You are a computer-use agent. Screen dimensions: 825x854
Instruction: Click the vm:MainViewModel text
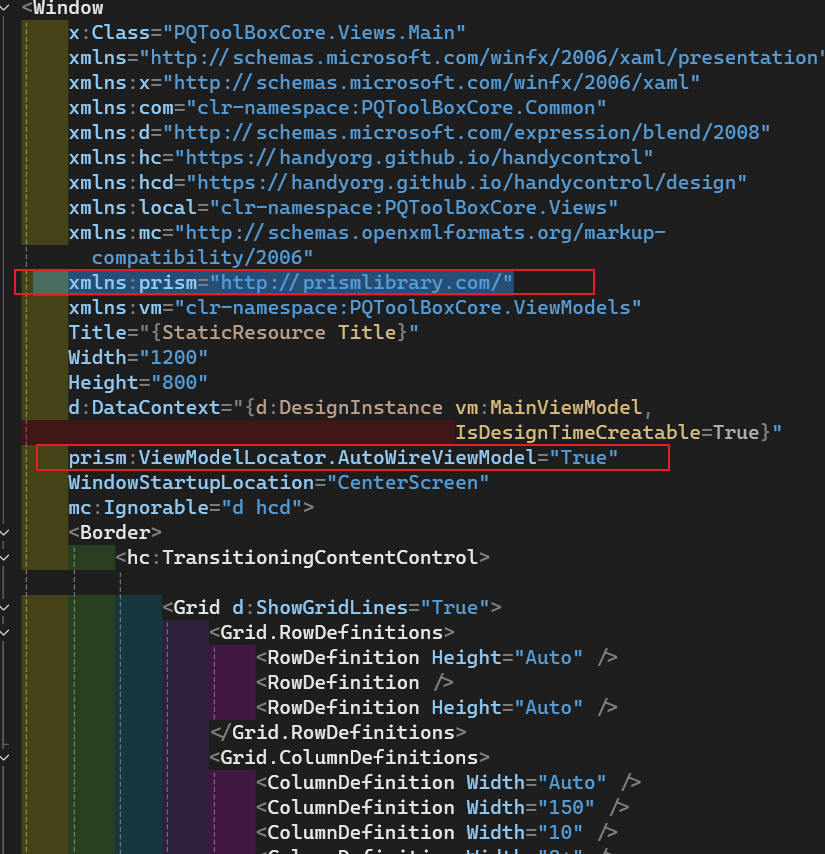[x=548, y=408]
